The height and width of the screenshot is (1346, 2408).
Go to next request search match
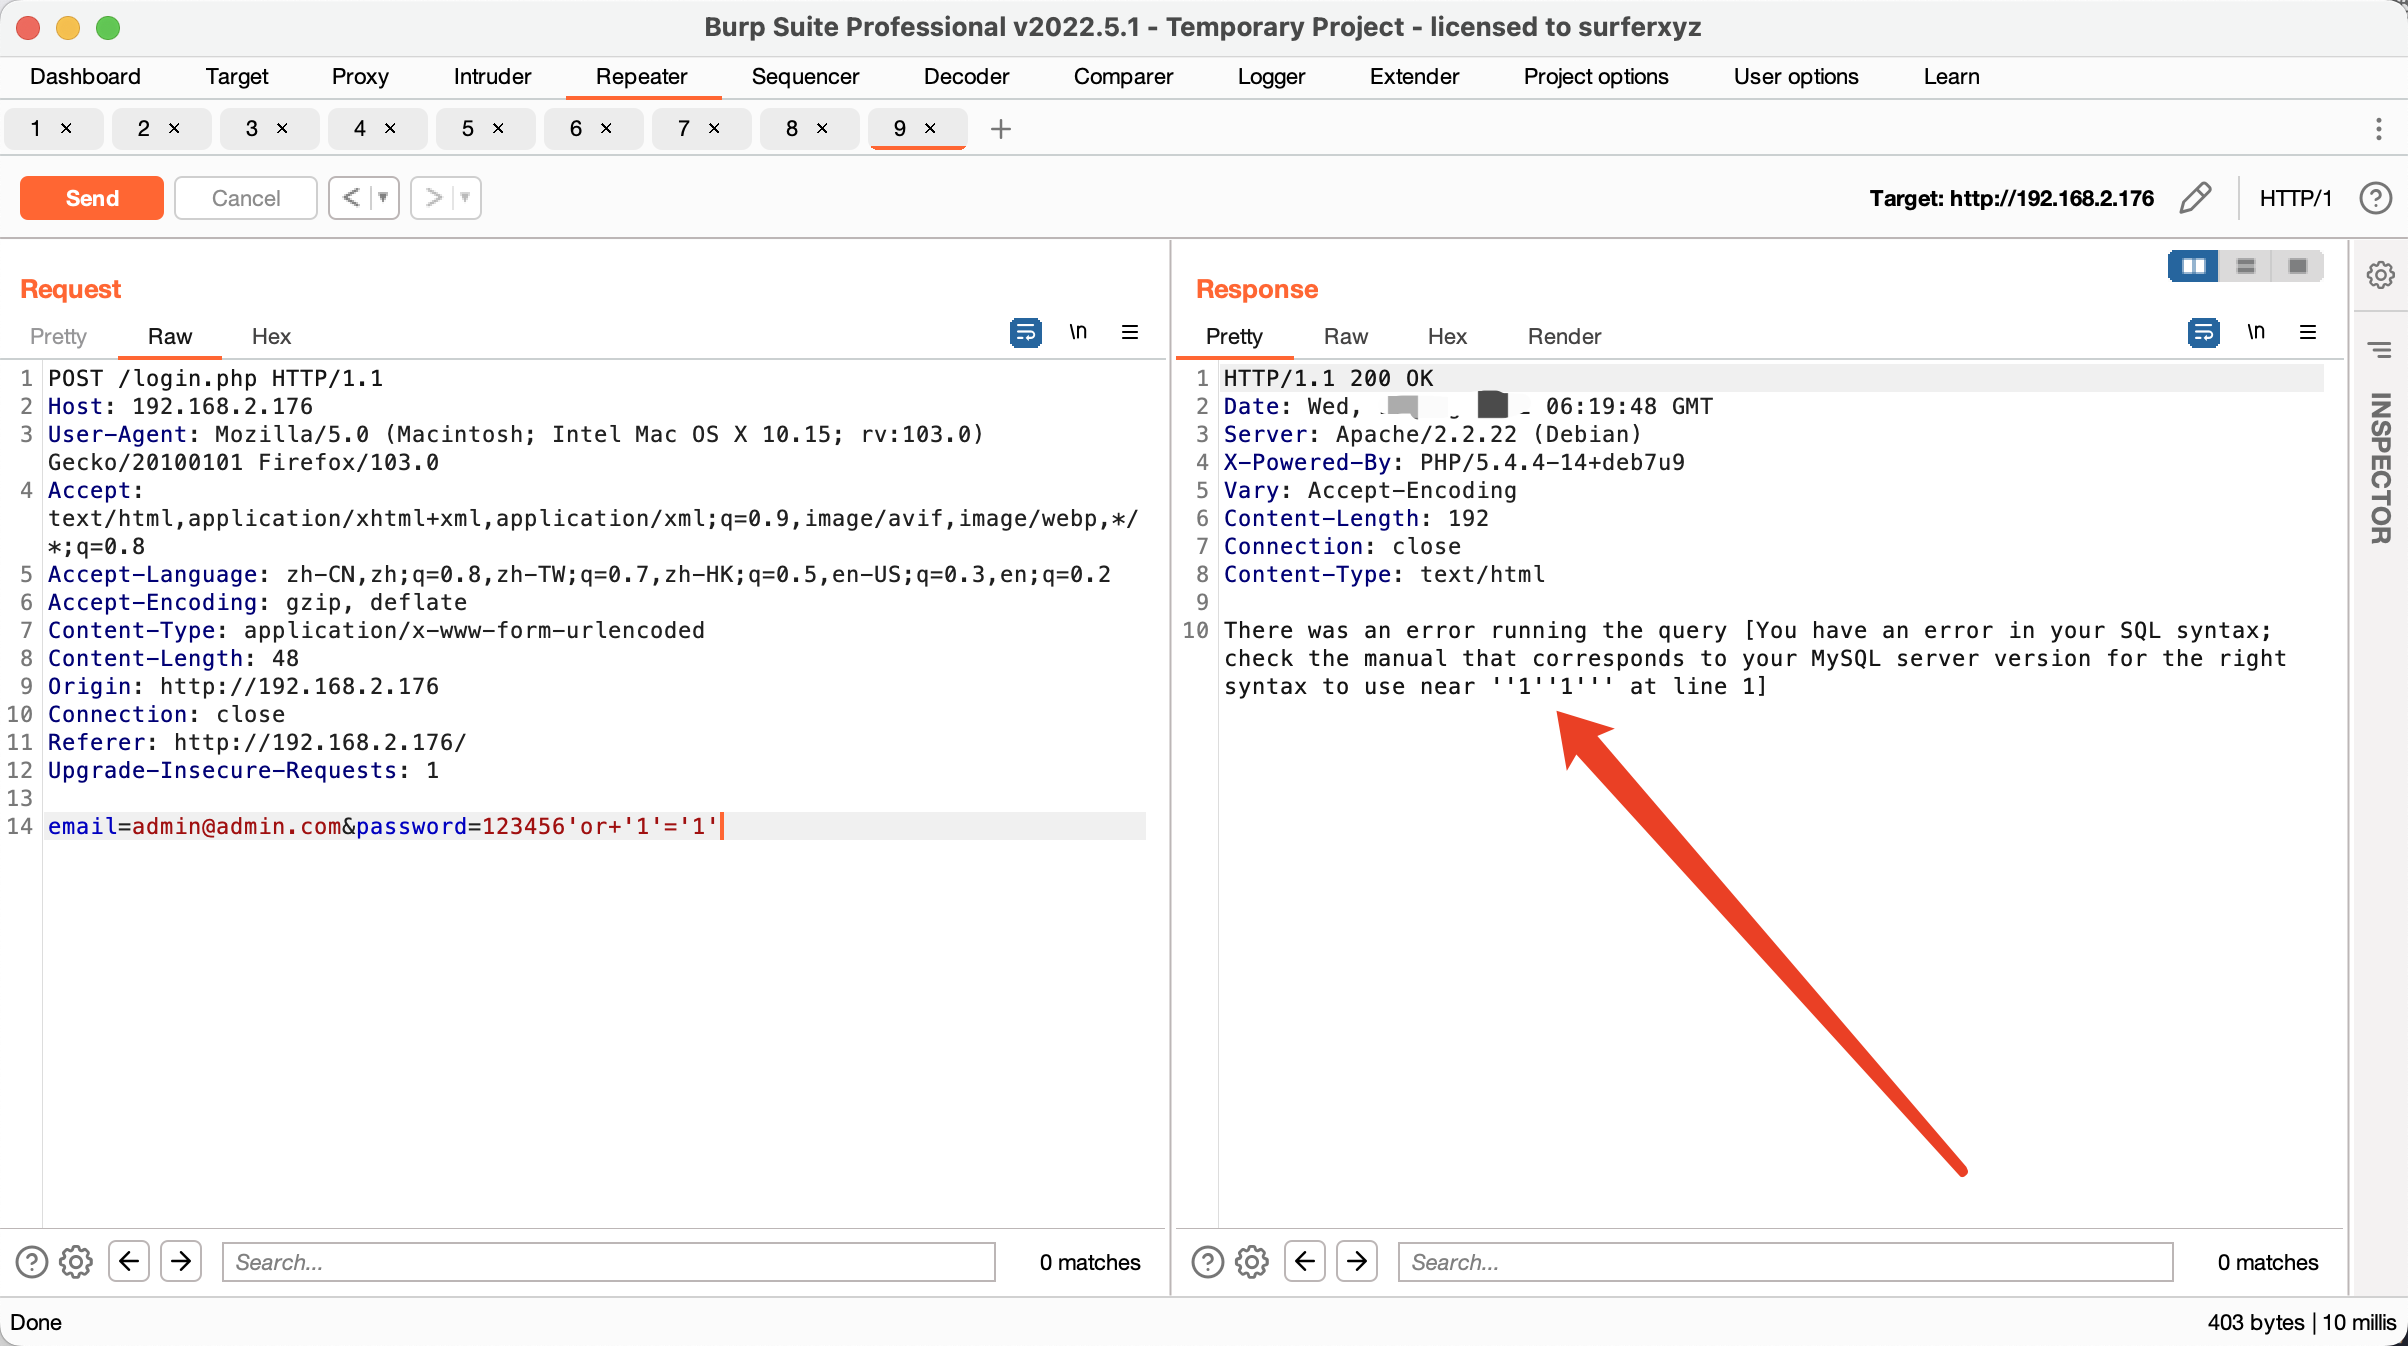point(181,1262)
